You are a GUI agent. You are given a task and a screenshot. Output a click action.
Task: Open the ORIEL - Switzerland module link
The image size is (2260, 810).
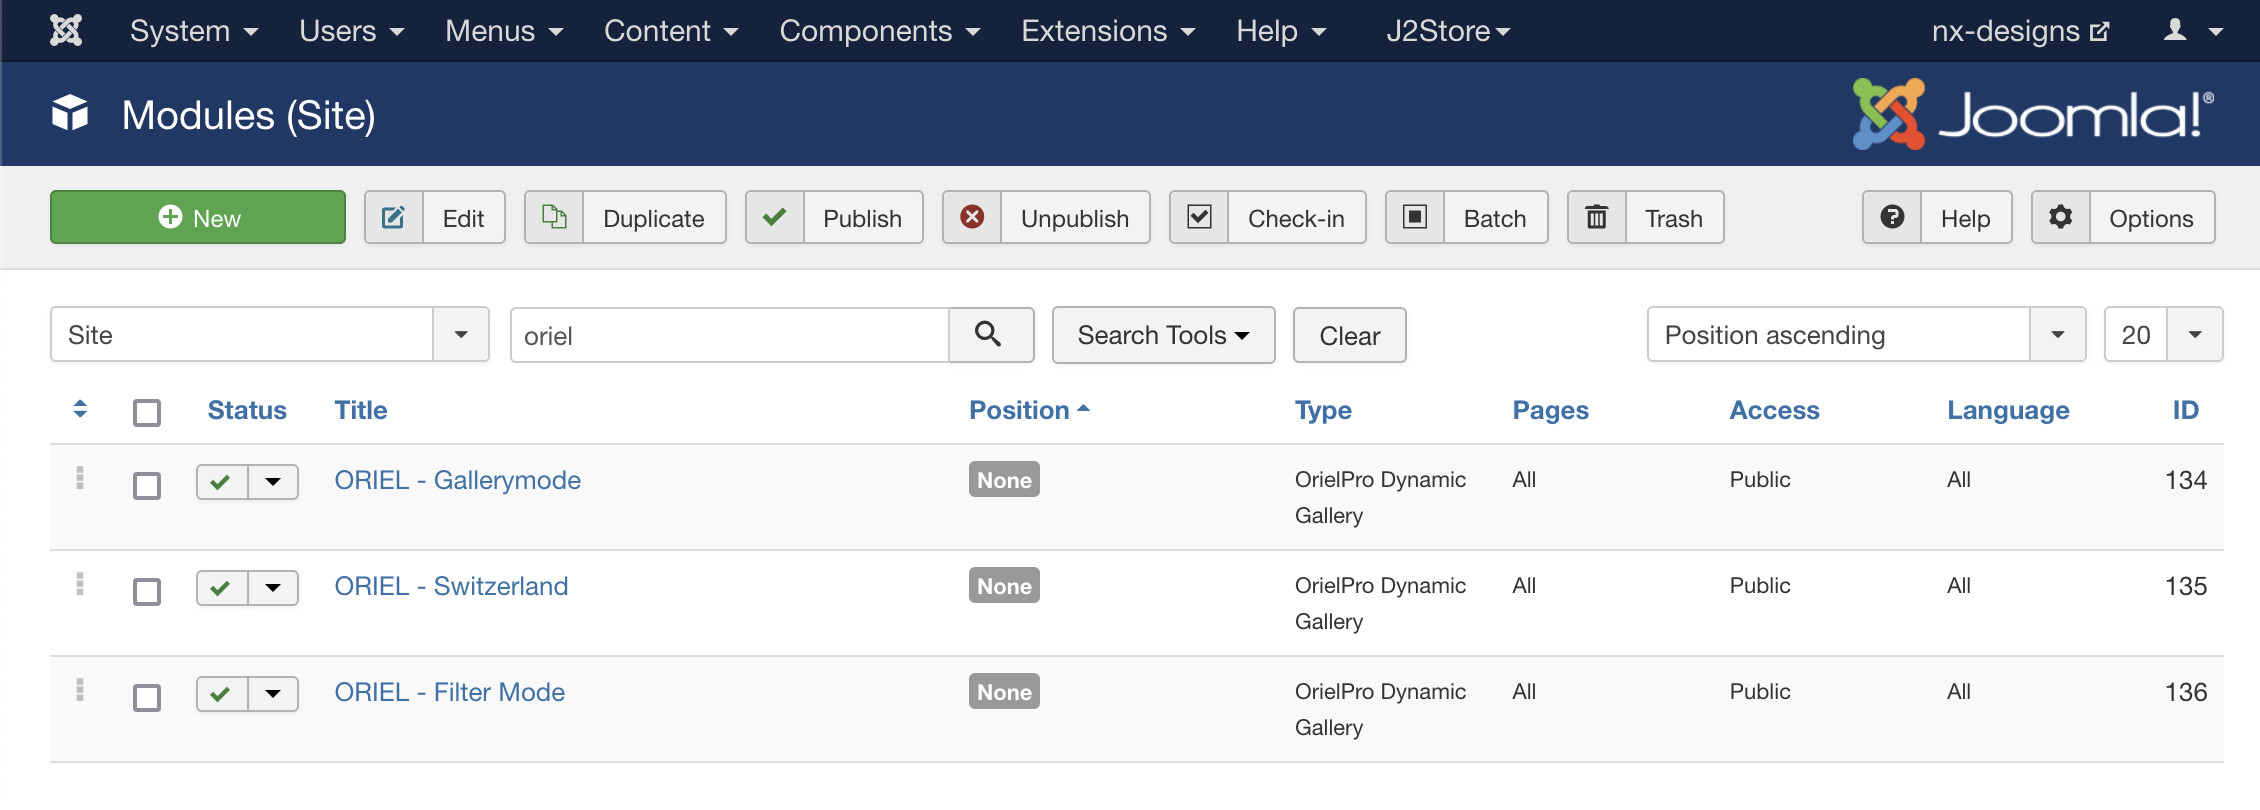click(x=451, y=586)
